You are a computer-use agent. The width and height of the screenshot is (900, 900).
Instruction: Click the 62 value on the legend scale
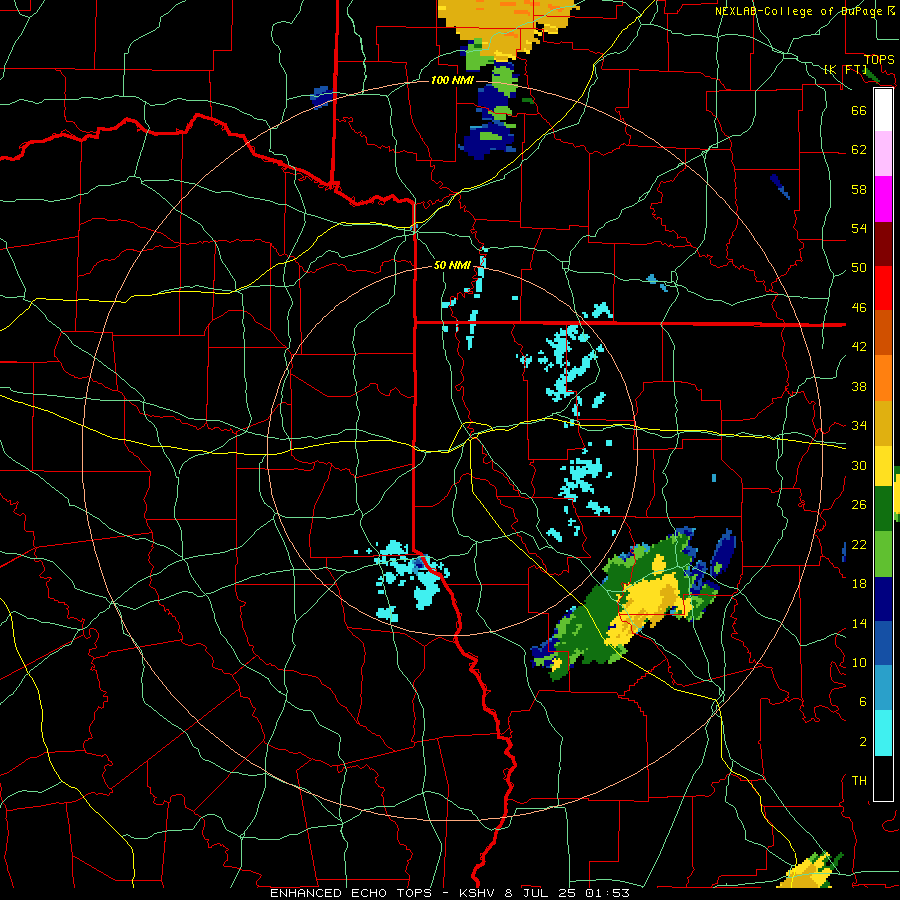click(859, 150)
